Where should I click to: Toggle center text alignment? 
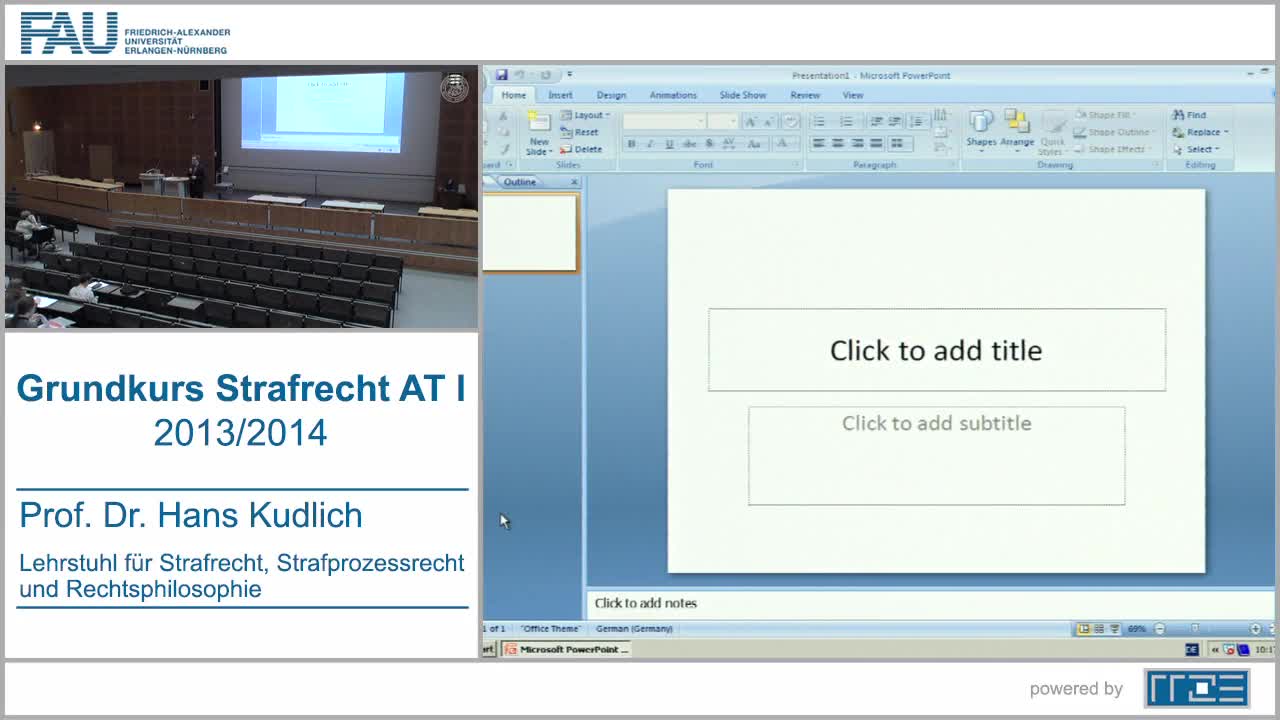(x=836, y=143)
